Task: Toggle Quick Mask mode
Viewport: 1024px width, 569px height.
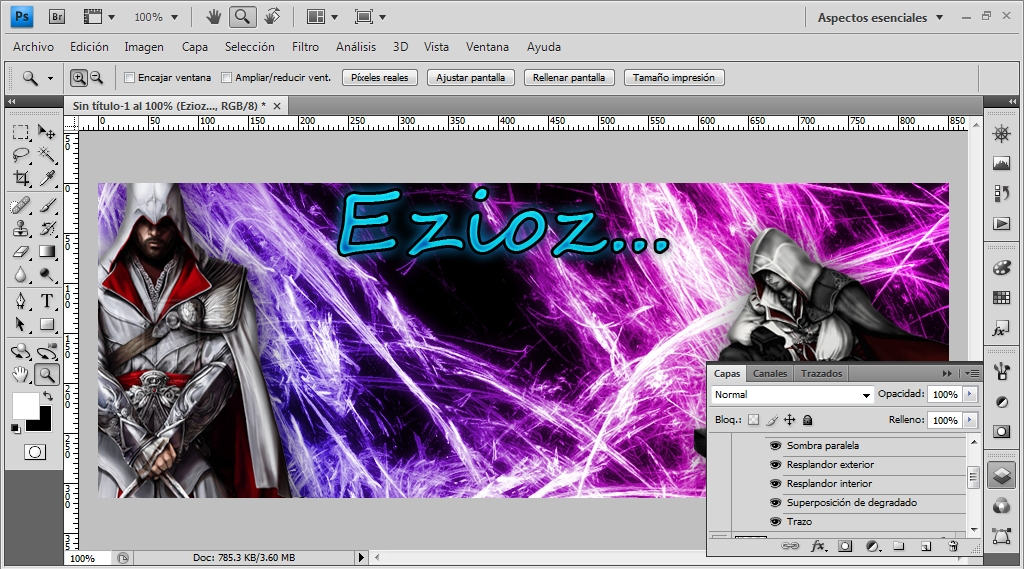Action: click(x=35, y=452)
